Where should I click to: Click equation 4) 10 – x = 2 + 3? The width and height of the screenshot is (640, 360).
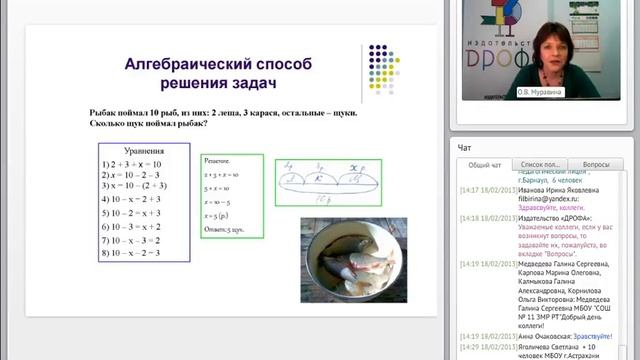pos(131,199)
